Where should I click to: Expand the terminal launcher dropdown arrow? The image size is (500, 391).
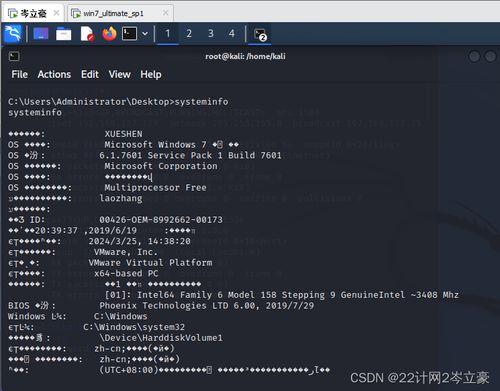(145, 34)
